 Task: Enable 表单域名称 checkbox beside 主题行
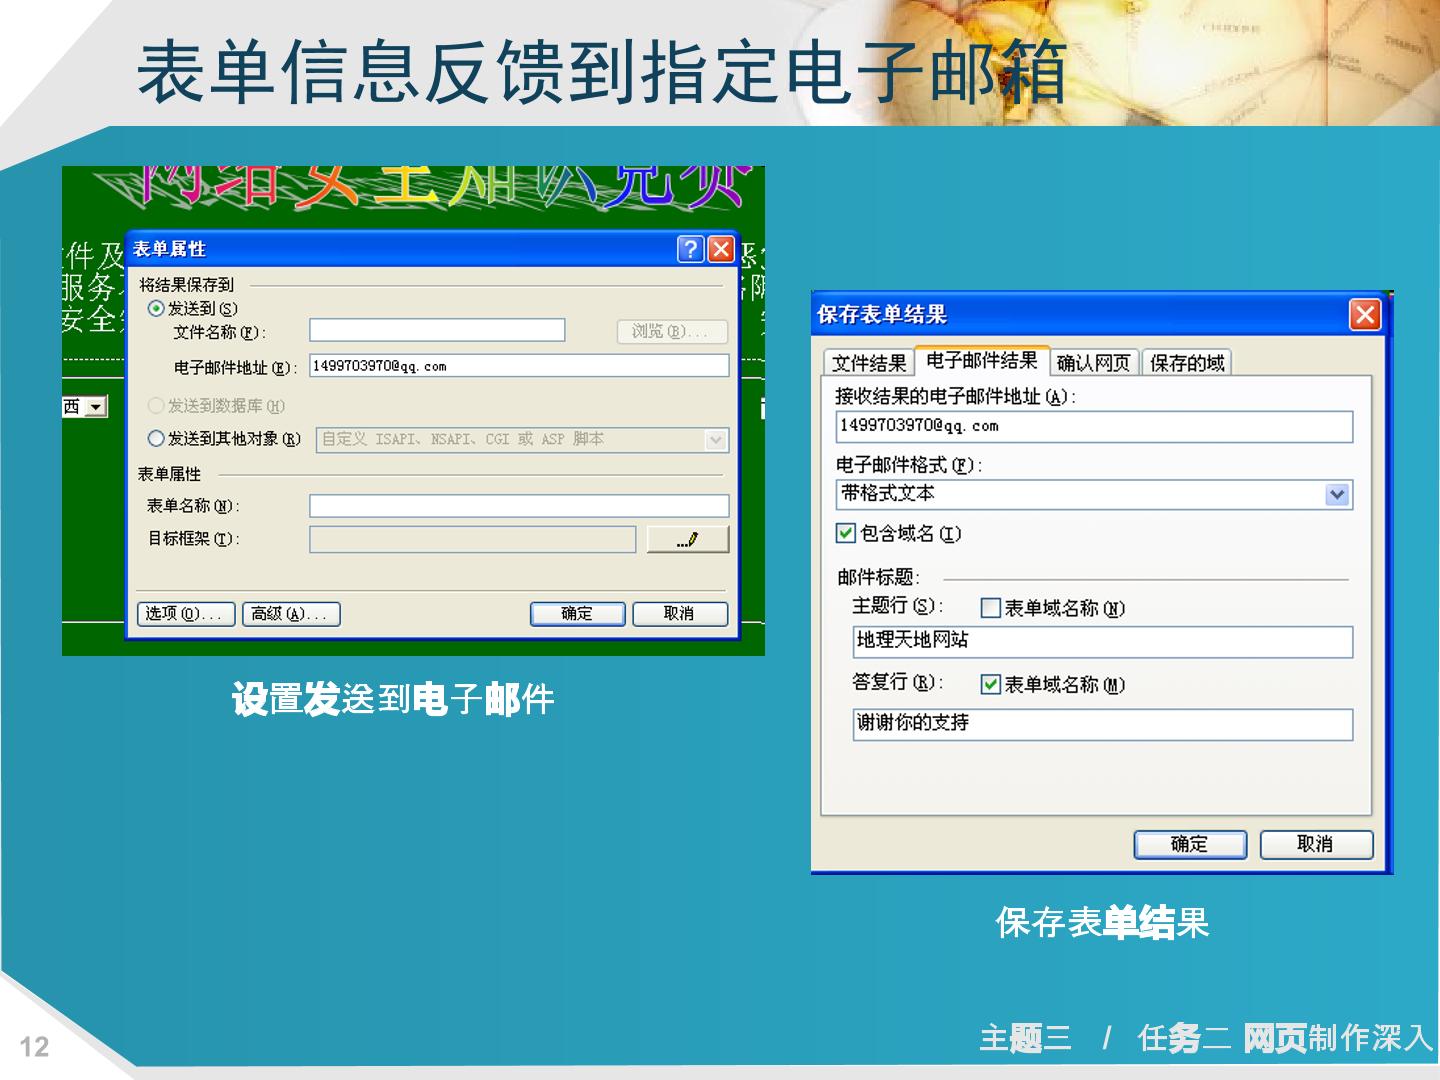click(991, 607)
